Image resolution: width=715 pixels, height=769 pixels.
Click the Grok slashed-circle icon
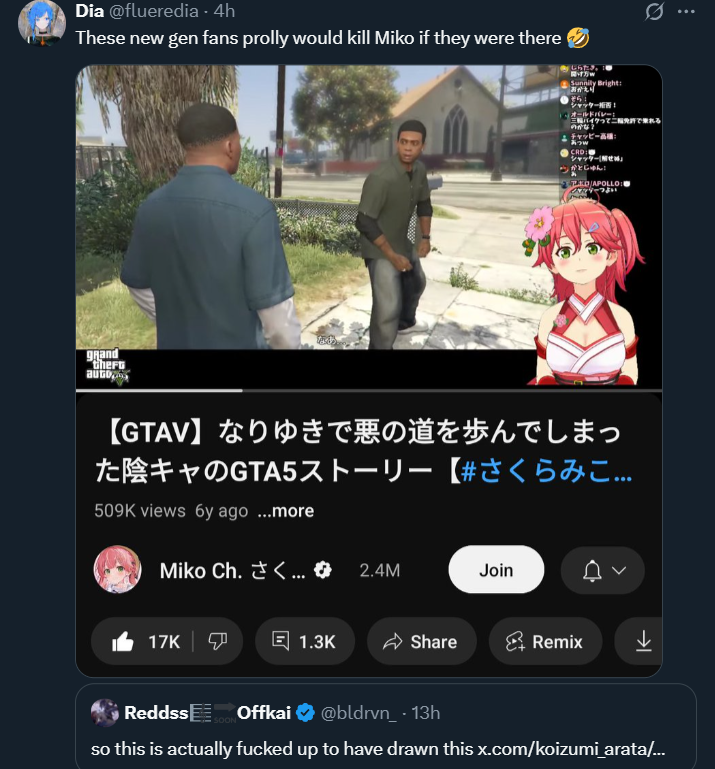click(x=654, y=11)
